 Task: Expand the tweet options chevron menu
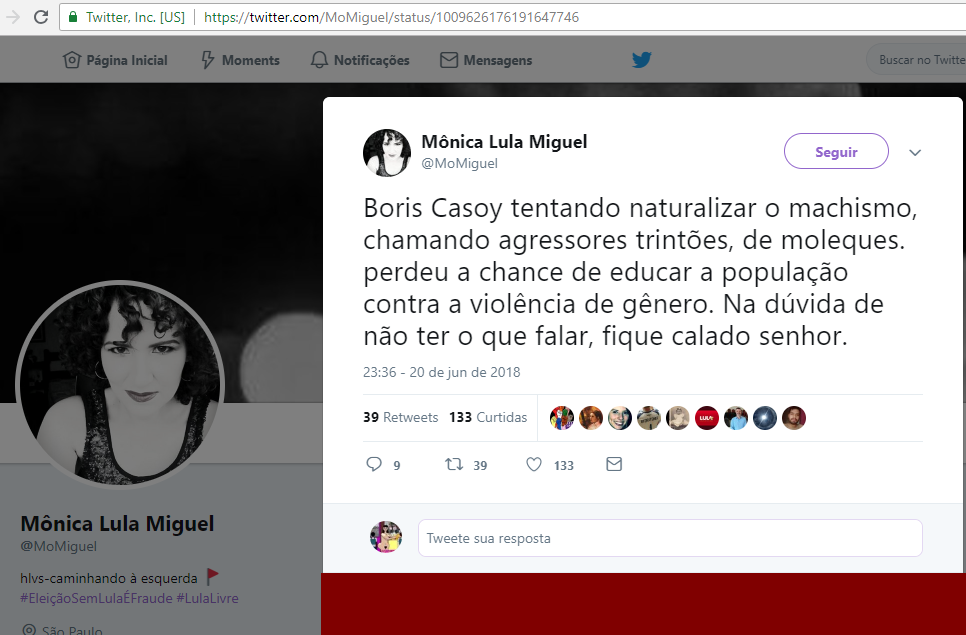(915, 152)
